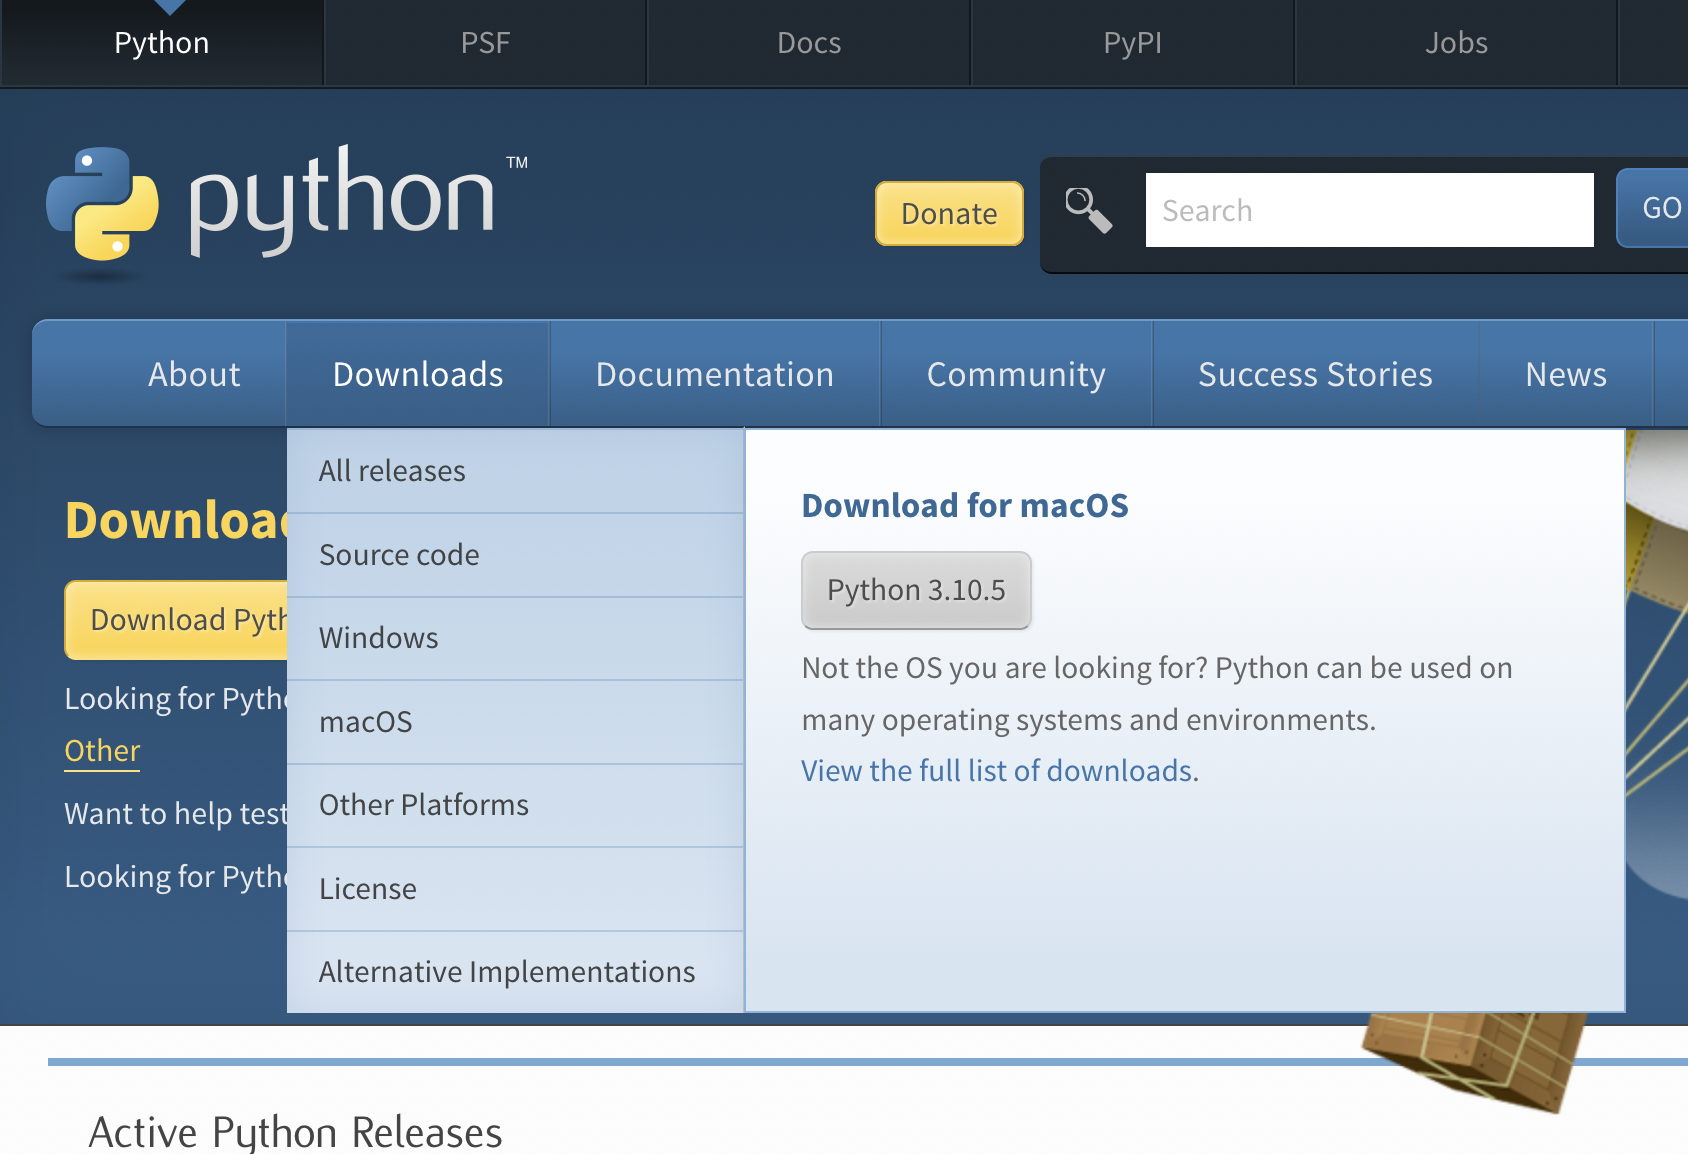Choose Windows in Downloads submenu

point(515,638)
